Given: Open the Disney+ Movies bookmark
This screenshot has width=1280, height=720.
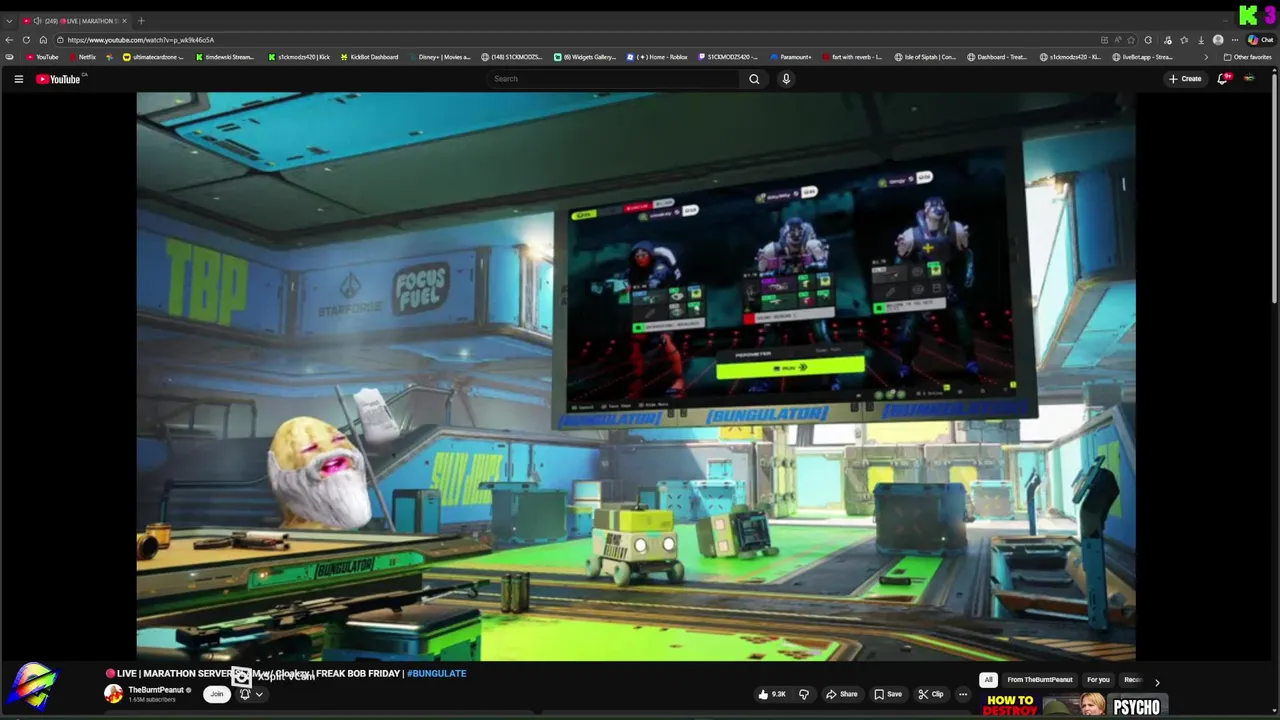Looking at the screenshot, I should point(440,57).
